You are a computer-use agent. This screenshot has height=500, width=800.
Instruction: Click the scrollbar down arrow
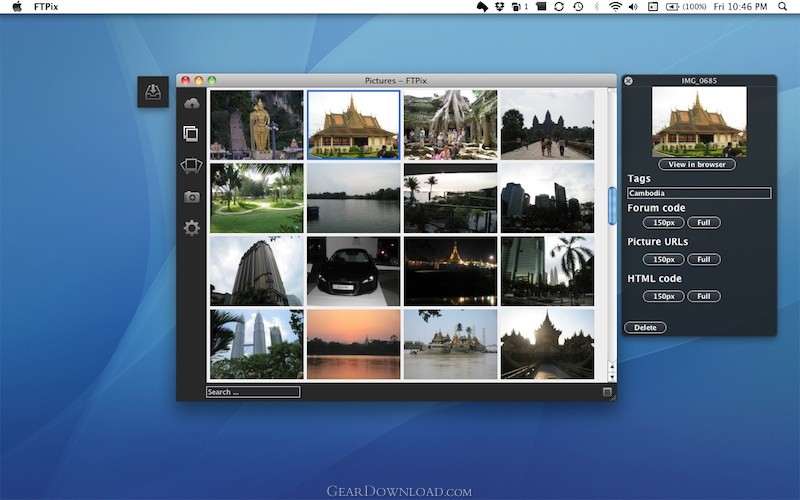[x=612, y=378]
